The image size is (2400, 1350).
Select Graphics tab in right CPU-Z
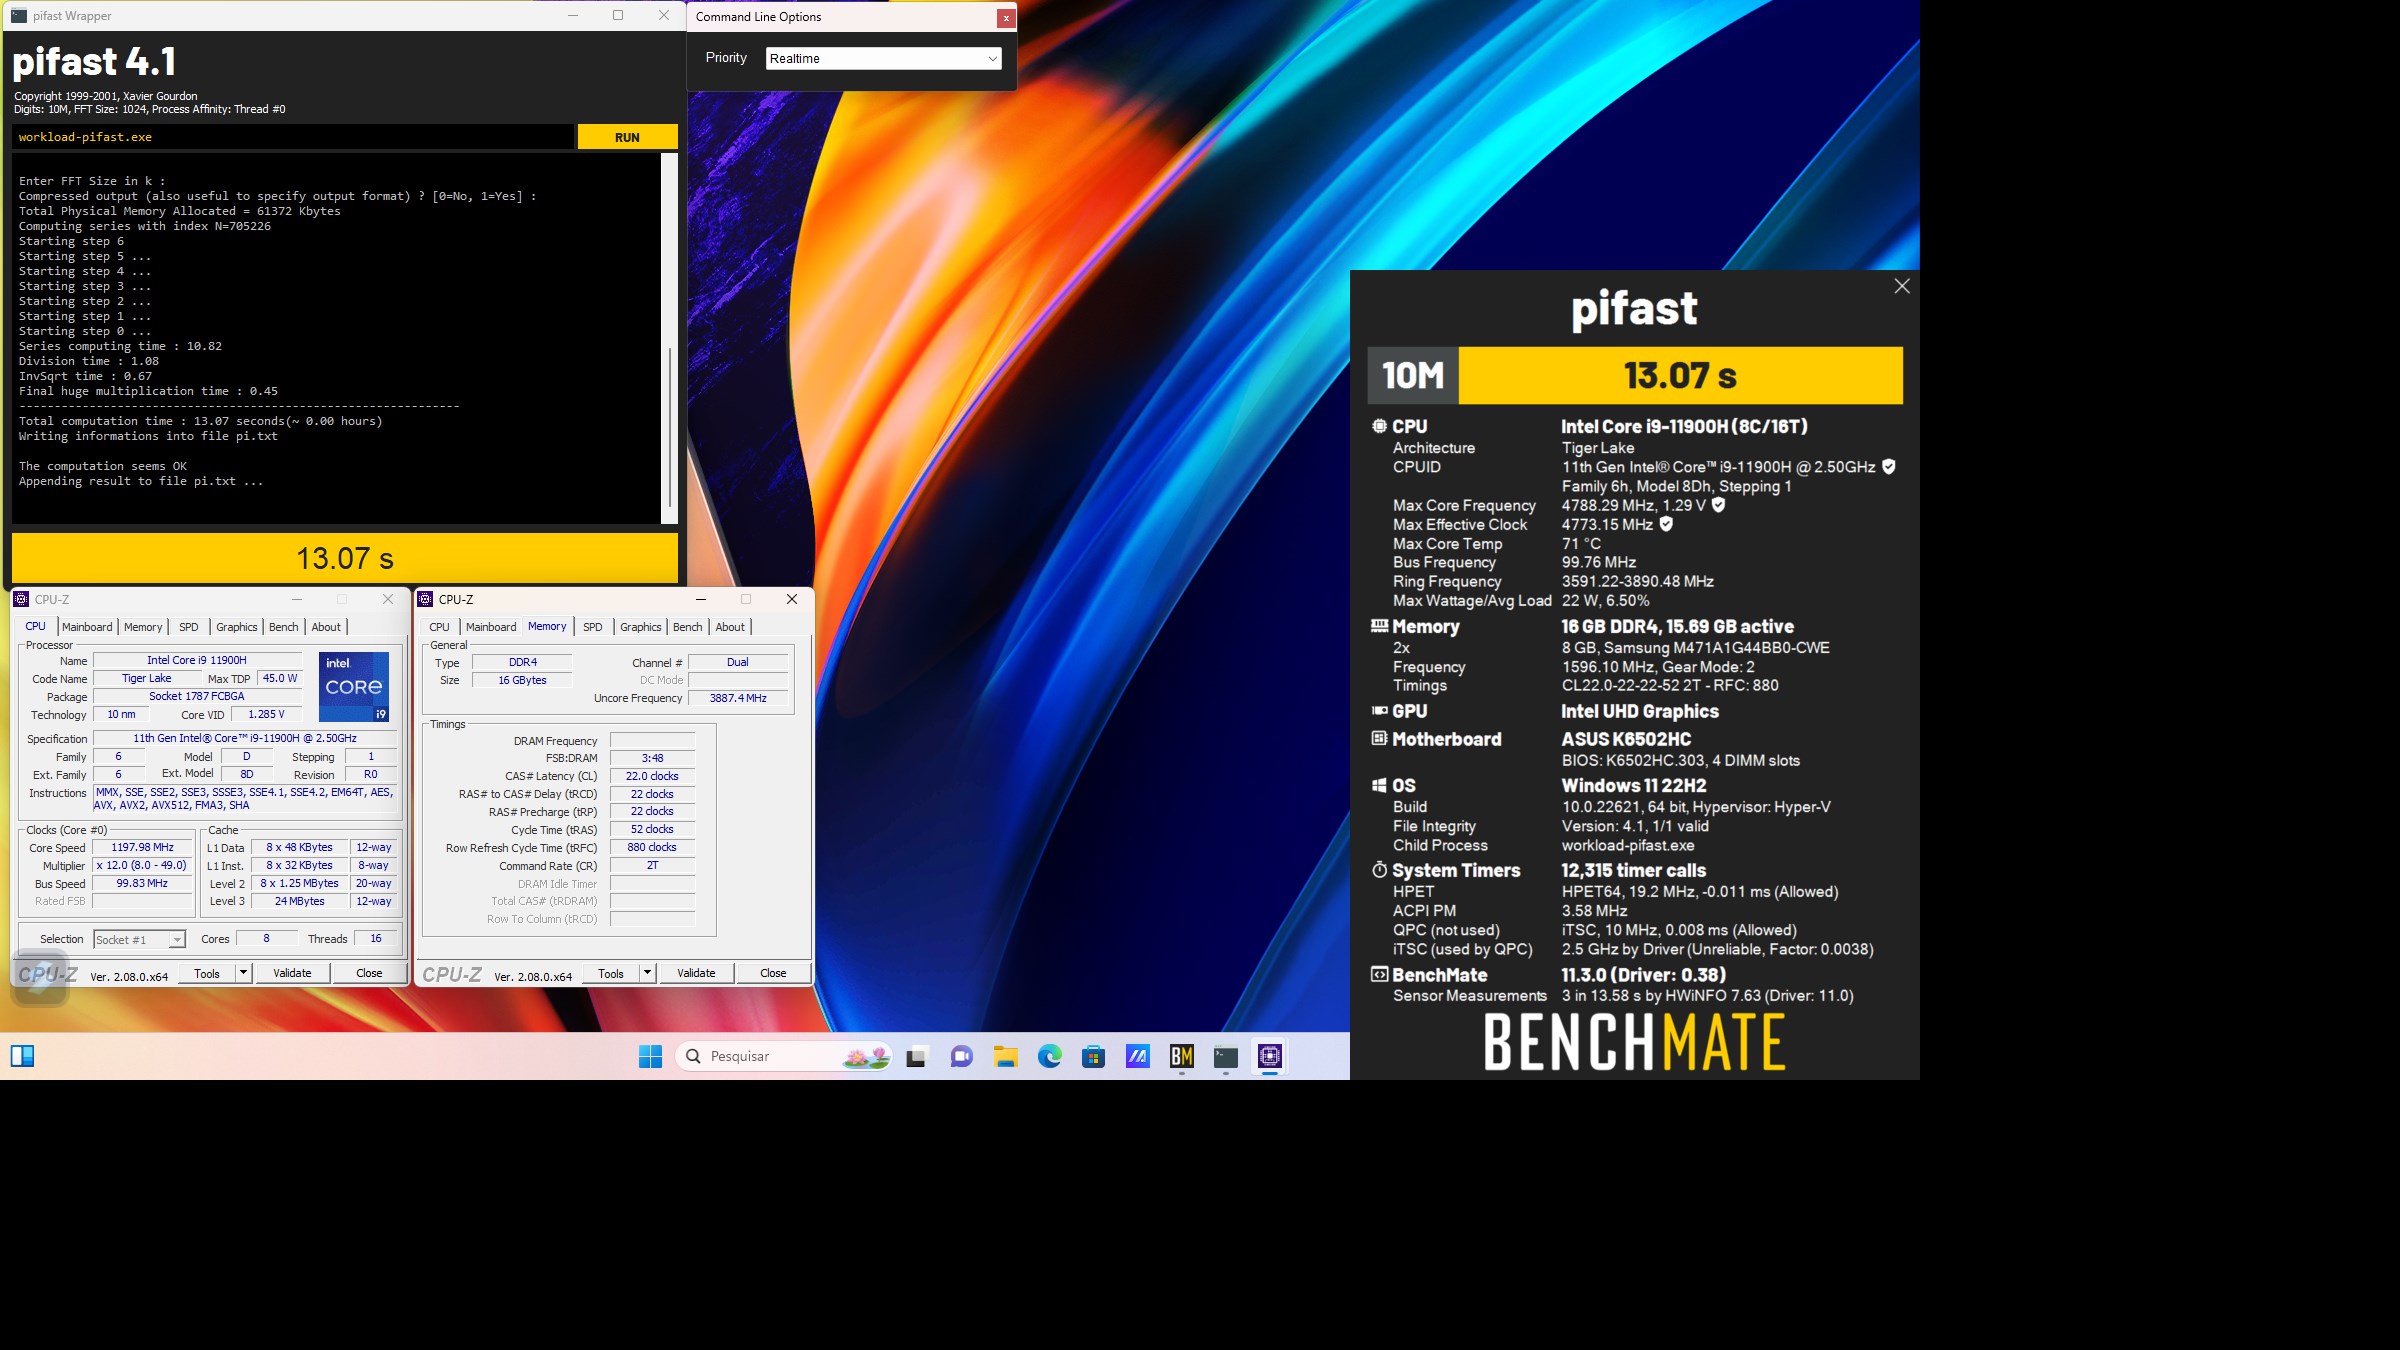[x=641, y=627]
